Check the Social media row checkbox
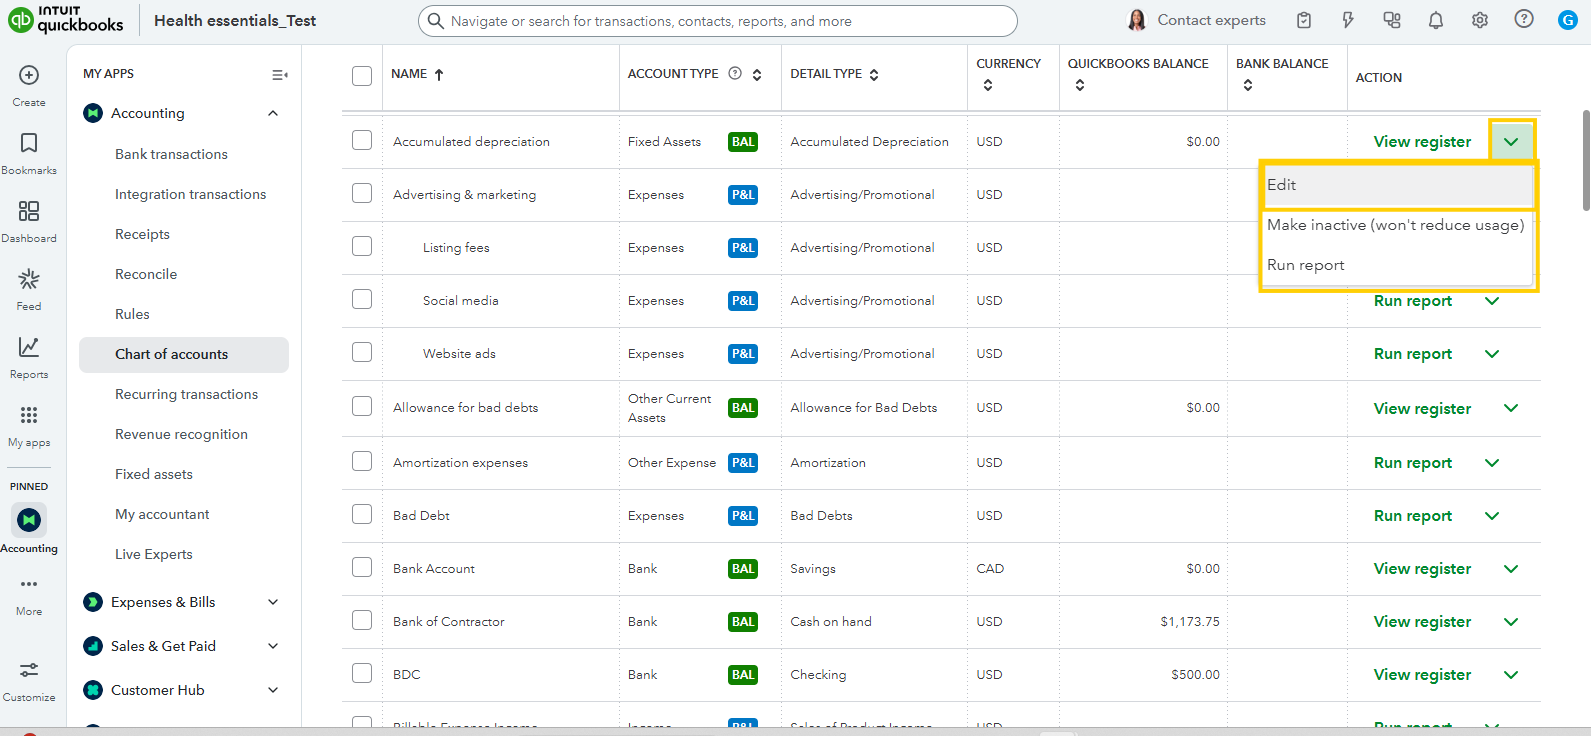Screen dimensions: 1591x736 (x=362, y=299)
